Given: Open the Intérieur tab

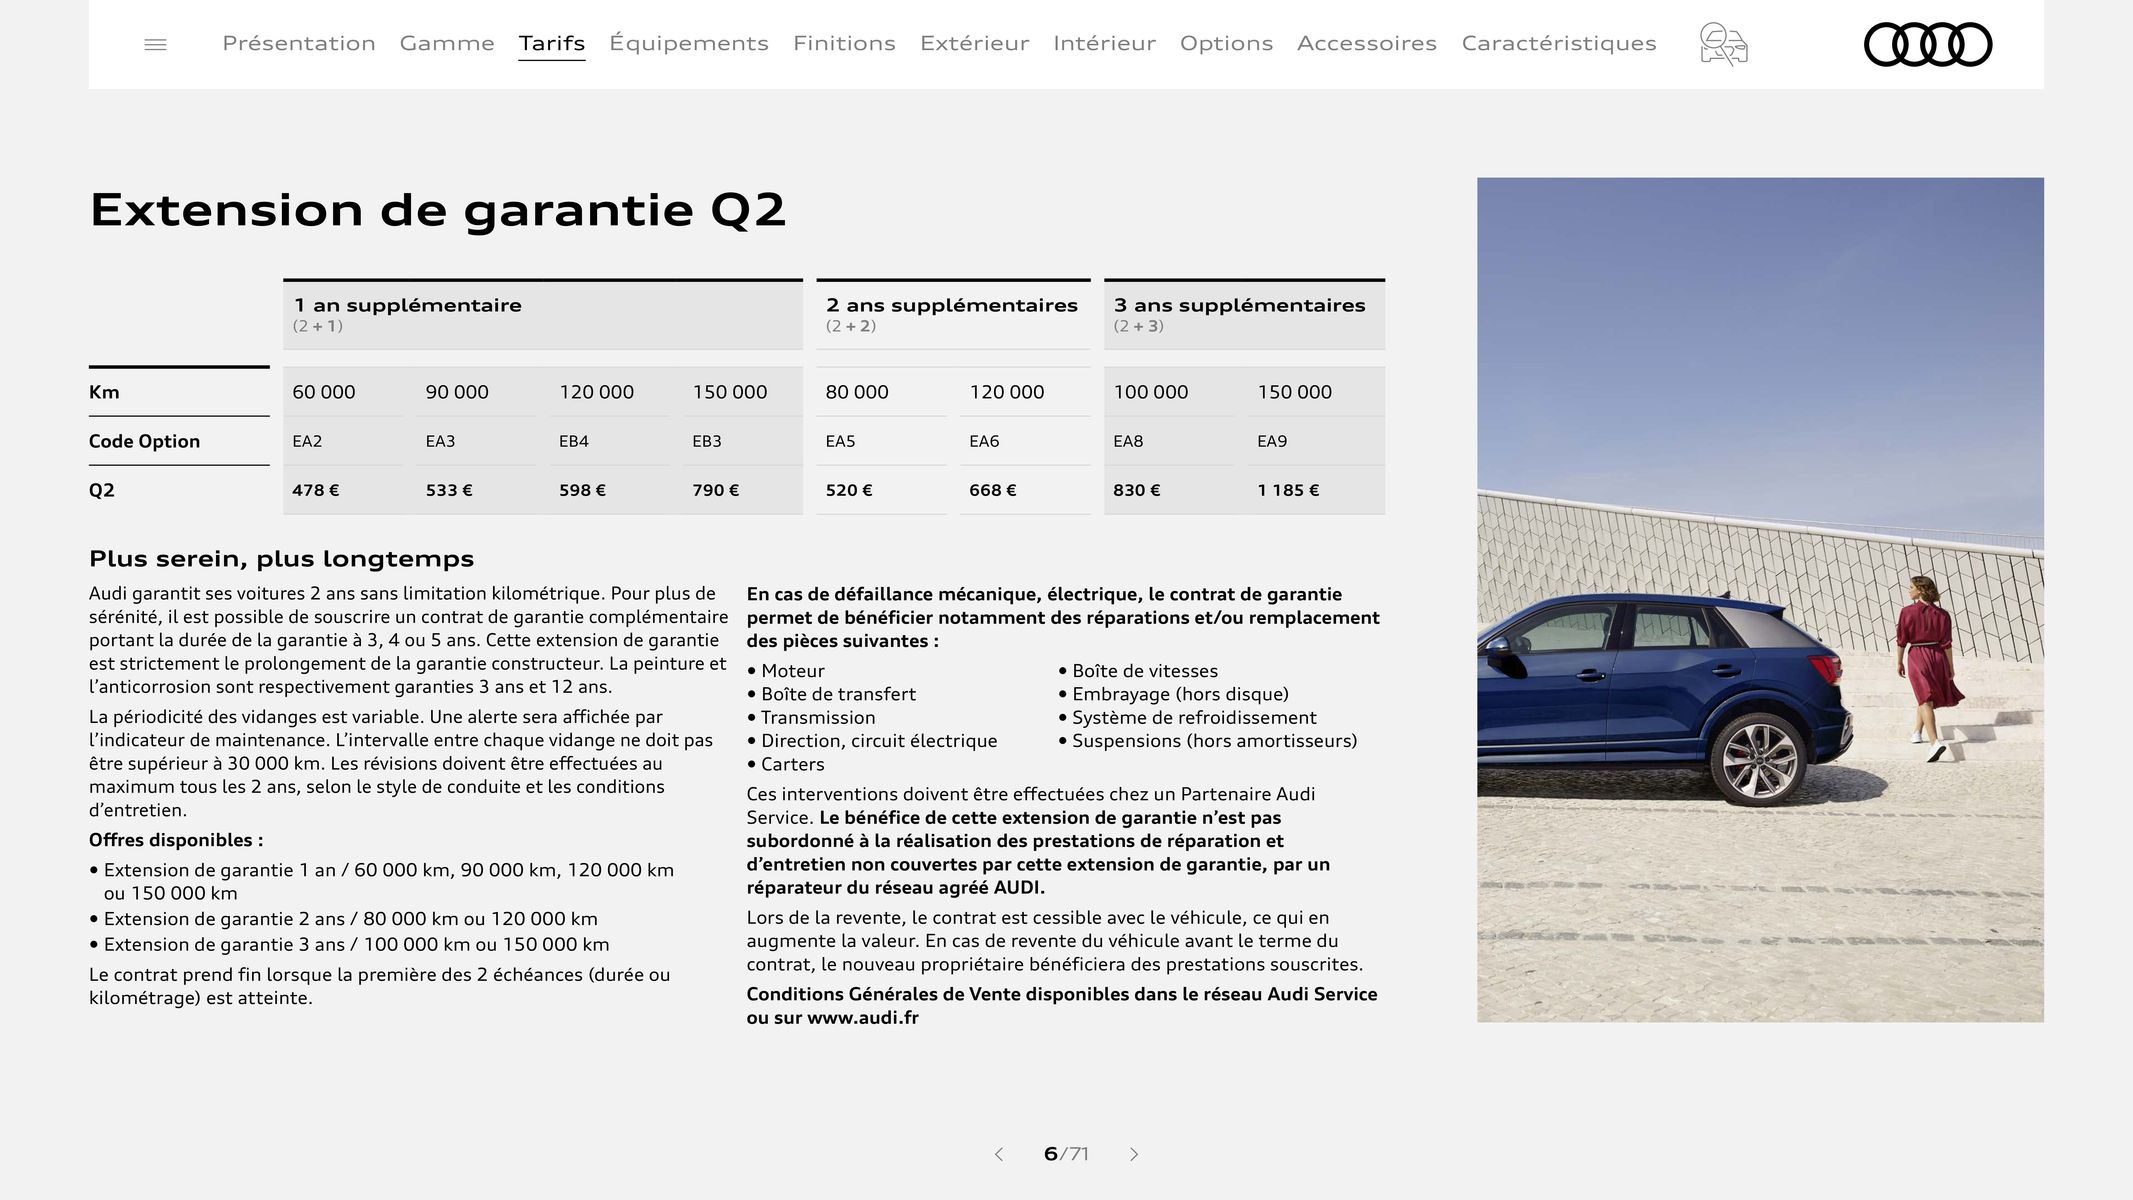Looking at the screenshot, I should coord(1104,43).
